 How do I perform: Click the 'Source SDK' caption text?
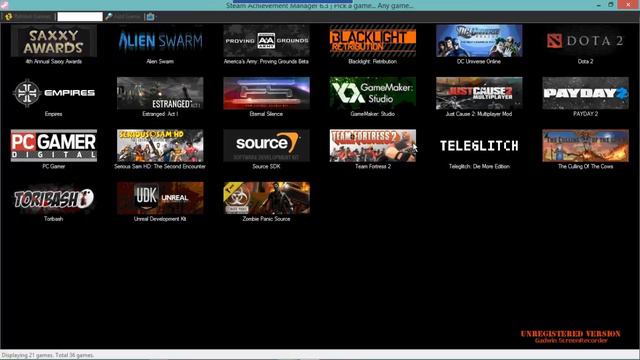pos(266,167)
